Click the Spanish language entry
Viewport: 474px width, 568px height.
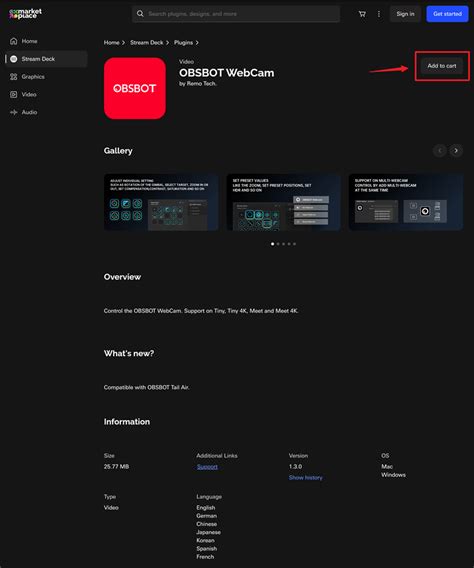207,548
